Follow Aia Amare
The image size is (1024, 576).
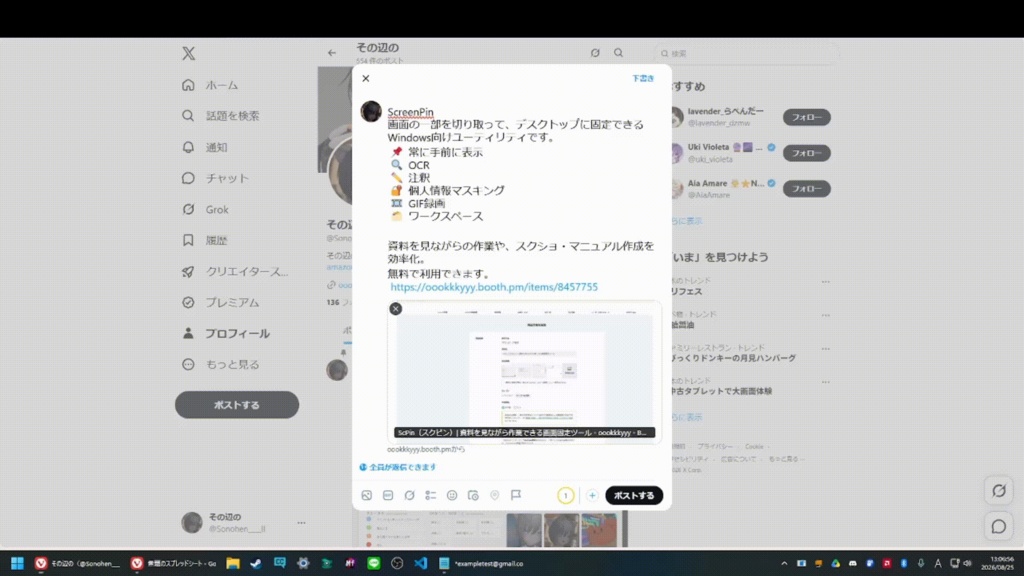click(x=807, y=189)
